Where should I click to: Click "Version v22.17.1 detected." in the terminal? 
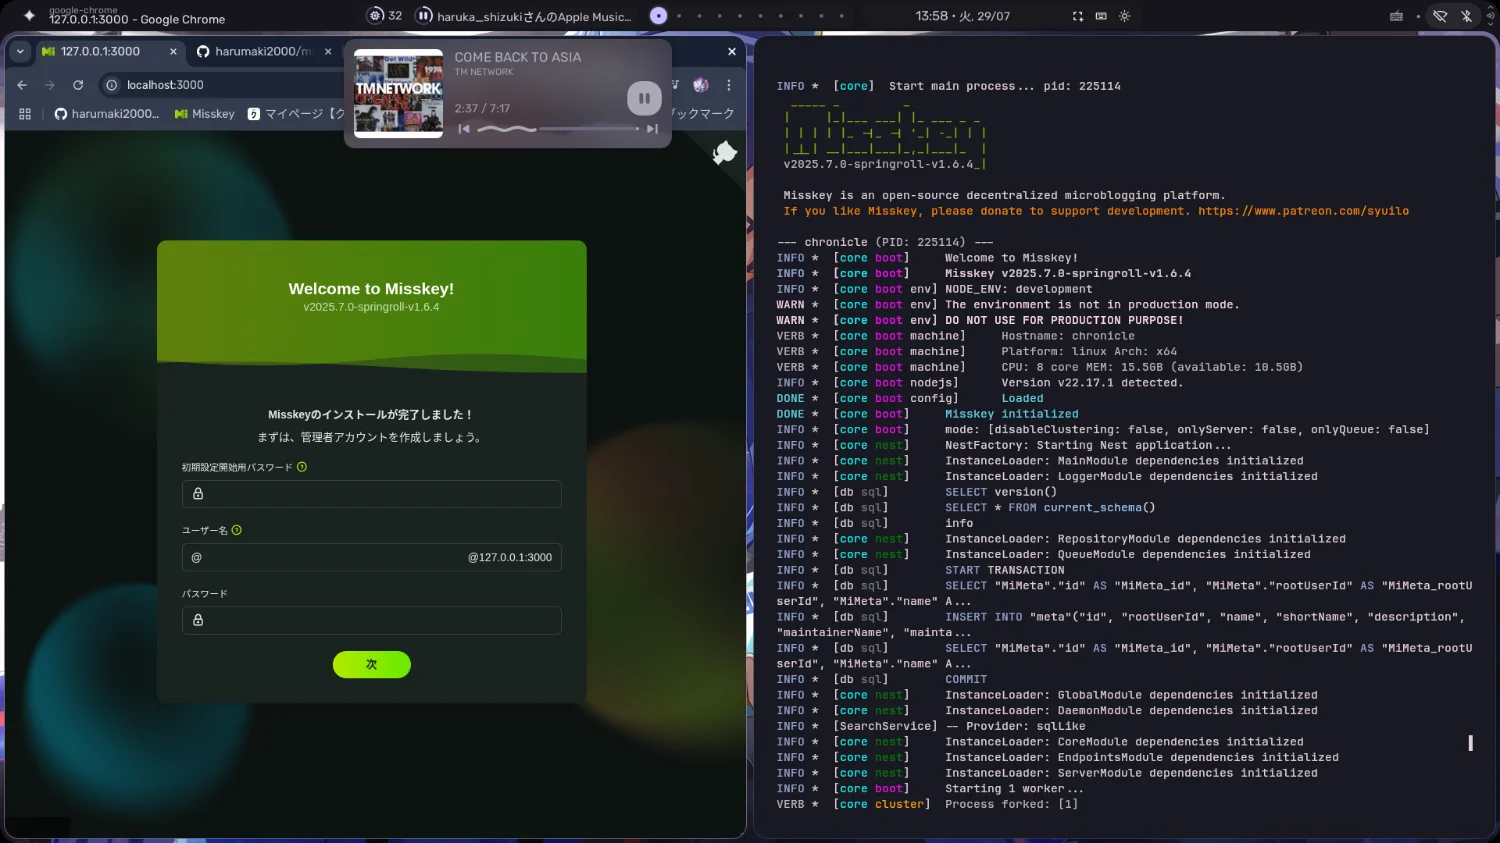point(1092,383)
